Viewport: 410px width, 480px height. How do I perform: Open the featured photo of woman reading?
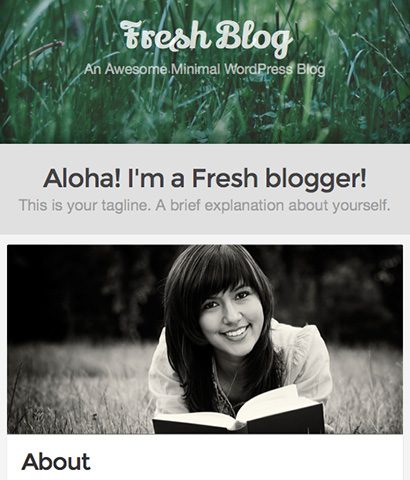[205, 339]
